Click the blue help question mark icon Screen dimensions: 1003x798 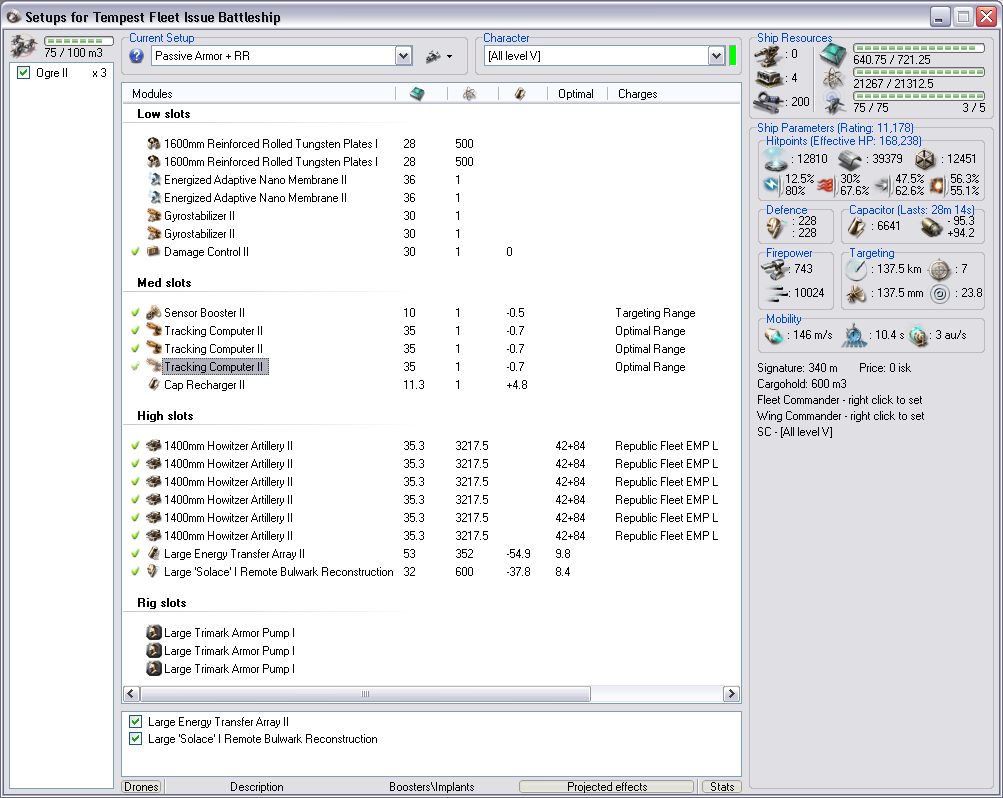(136, 56)
